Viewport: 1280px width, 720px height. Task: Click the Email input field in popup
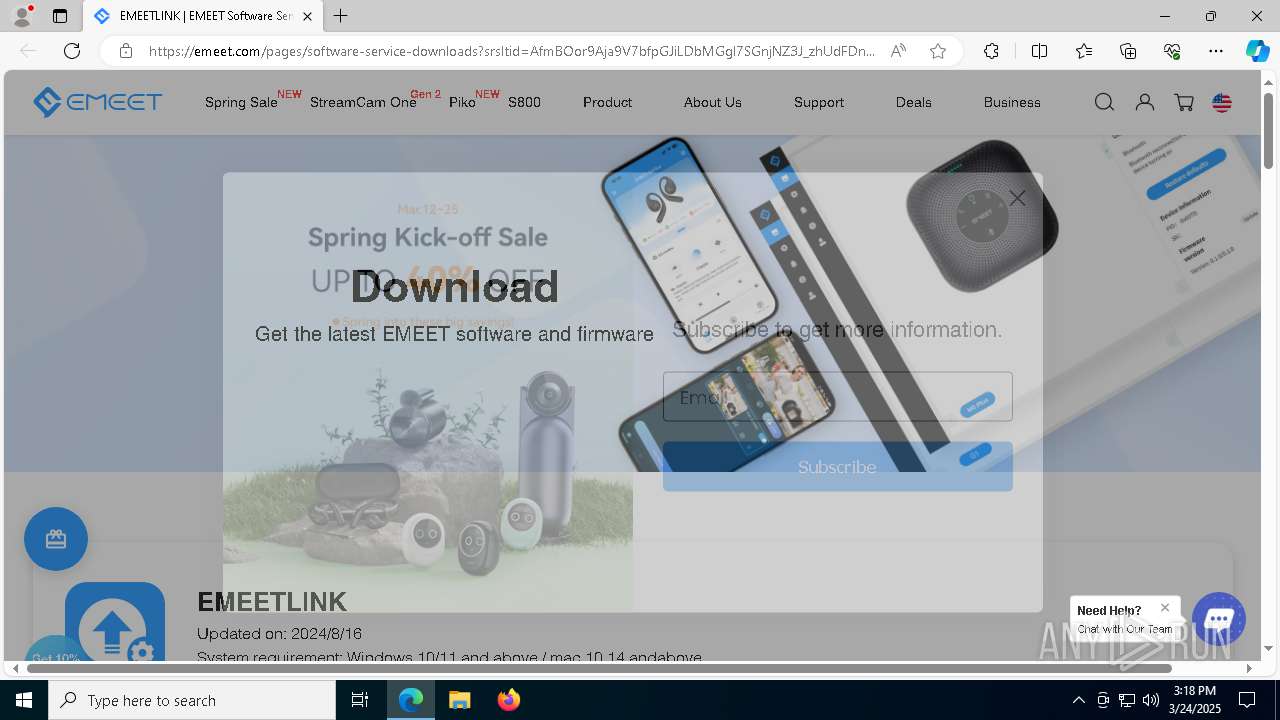(x=837, y=397)
